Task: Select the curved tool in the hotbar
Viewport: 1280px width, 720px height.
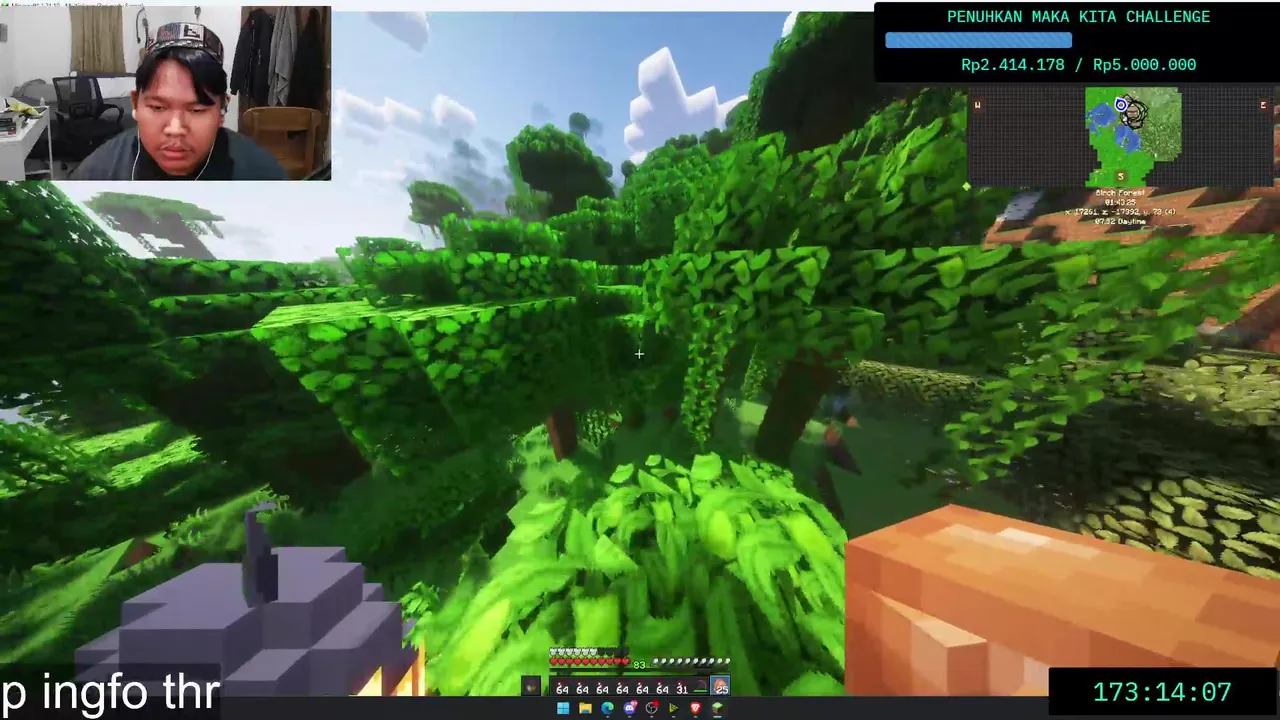Action: (x=701, y=687)
